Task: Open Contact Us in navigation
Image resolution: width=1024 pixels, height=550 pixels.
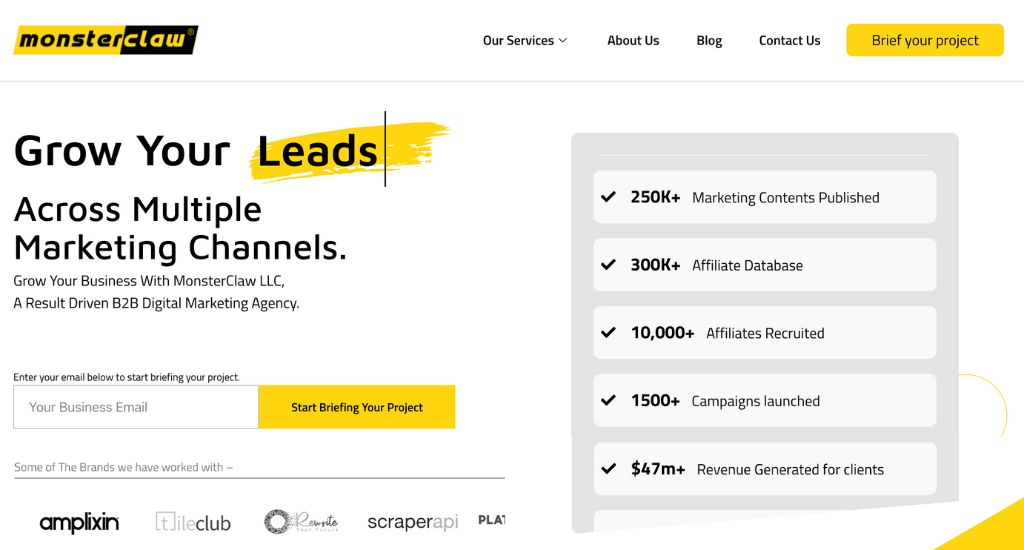Action: [789, 41]
